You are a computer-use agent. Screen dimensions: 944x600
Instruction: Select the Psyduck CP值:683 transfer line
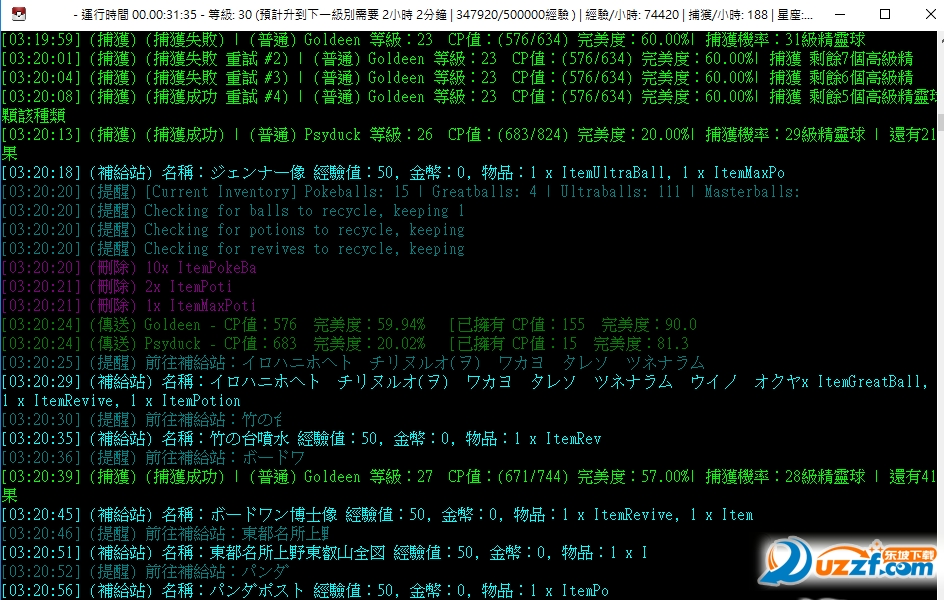click(345, 344)
